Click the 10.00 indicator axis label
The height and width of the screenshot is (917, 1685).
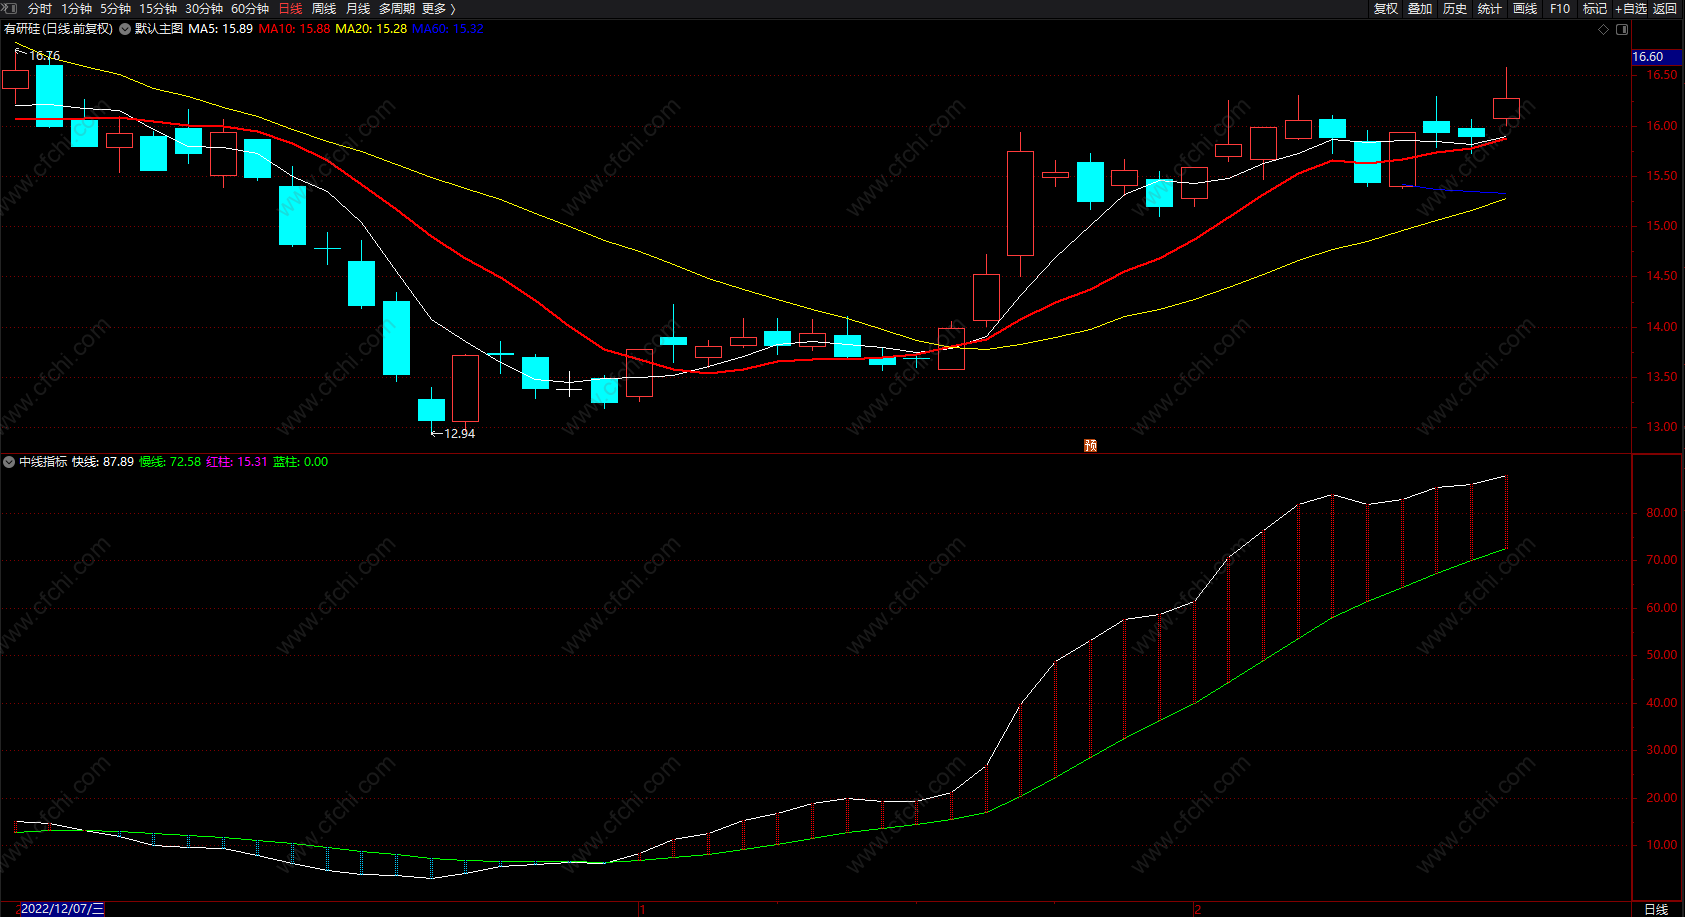(1662, 845)
